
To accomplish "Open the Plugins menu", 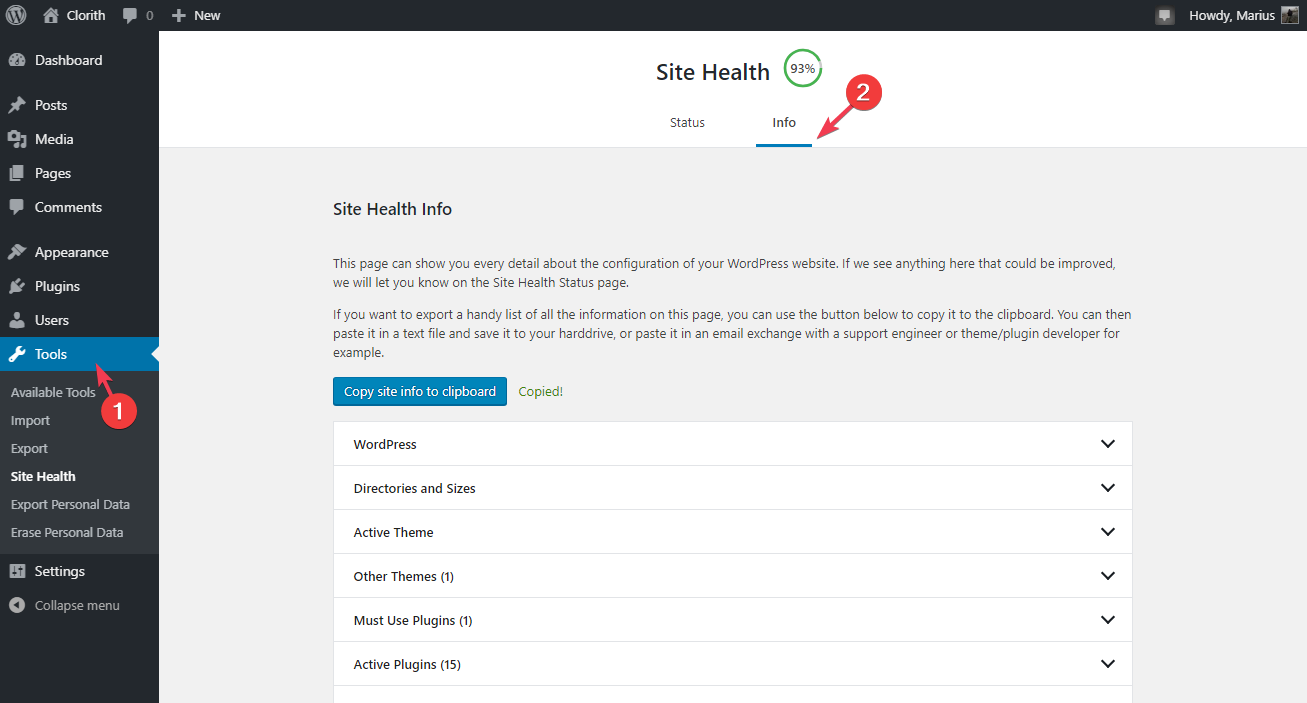I will point(79,286).
